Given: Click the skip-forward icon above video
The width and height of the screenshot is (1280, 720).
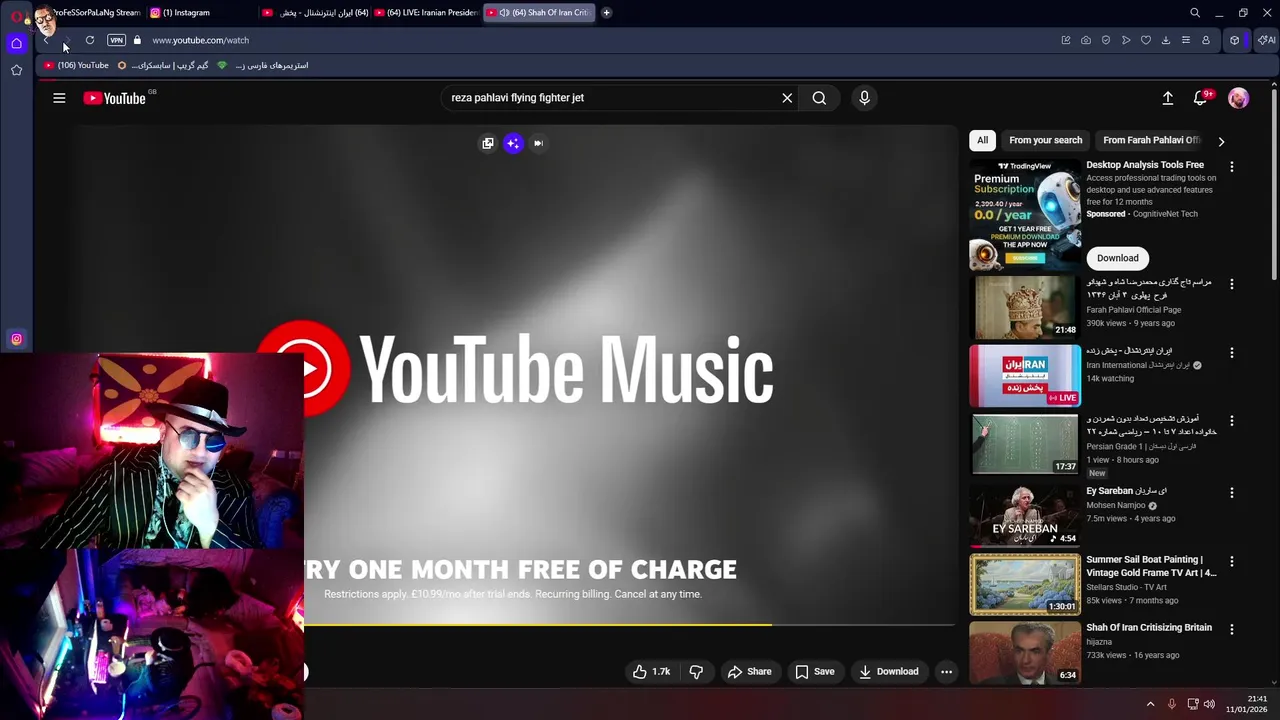Looking at the screenshot, I should point(538,143).
